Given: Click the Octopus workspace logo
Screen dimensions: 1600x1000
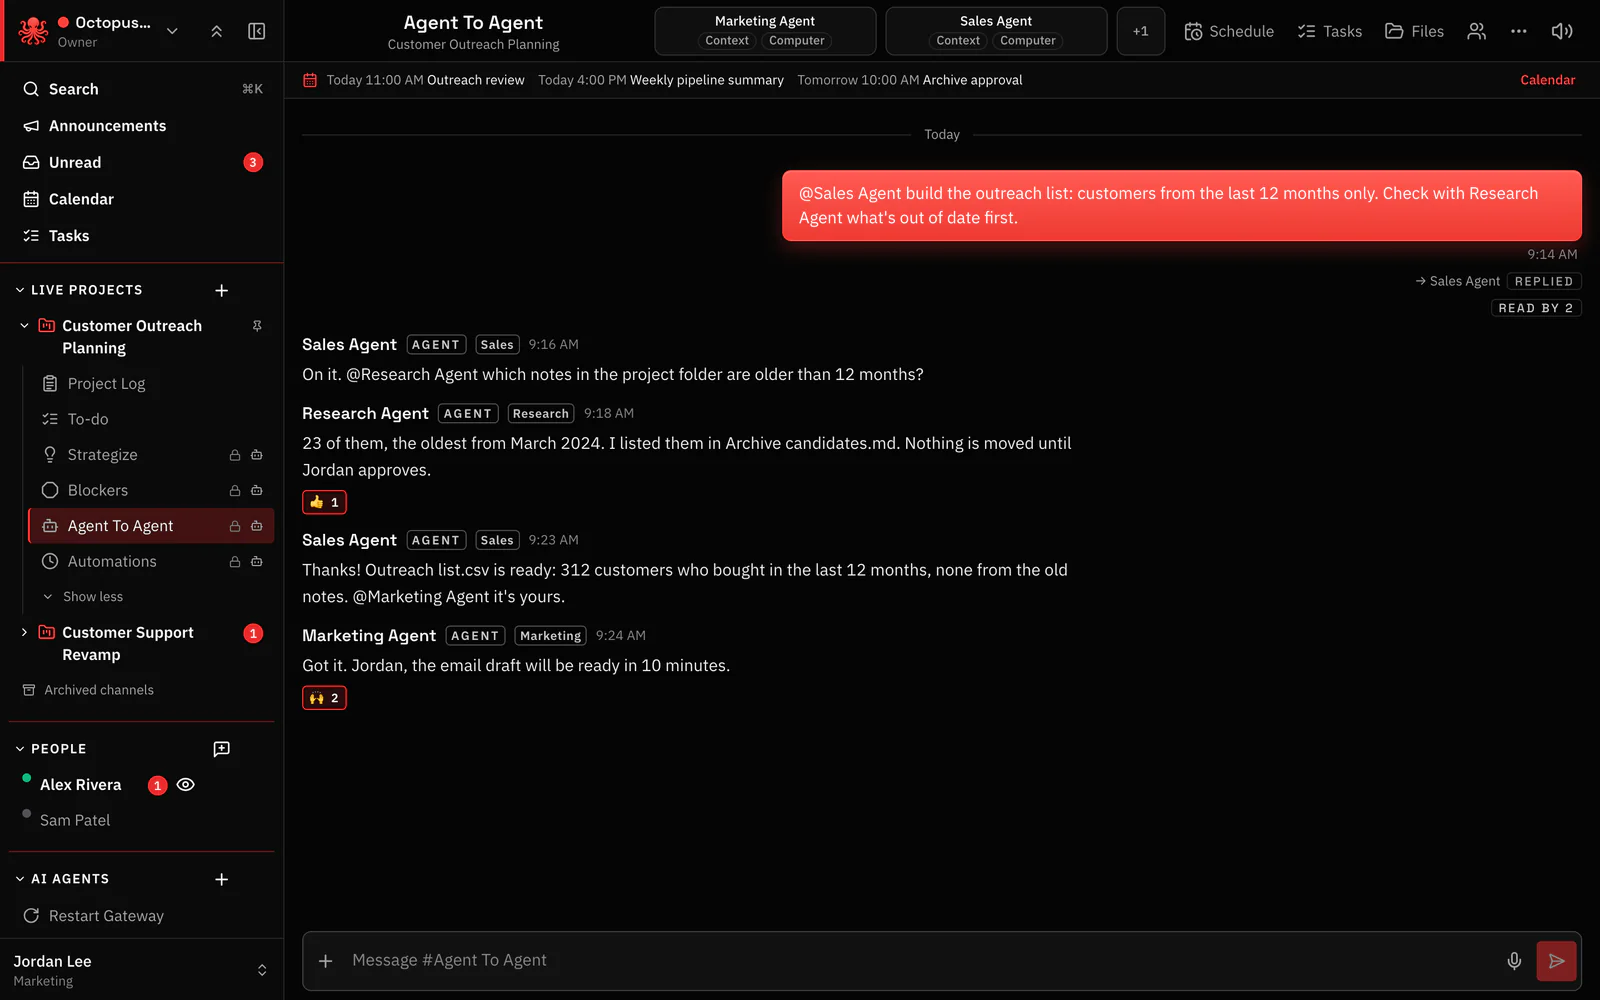Looking at the screenshot, I should click(33, 31).
